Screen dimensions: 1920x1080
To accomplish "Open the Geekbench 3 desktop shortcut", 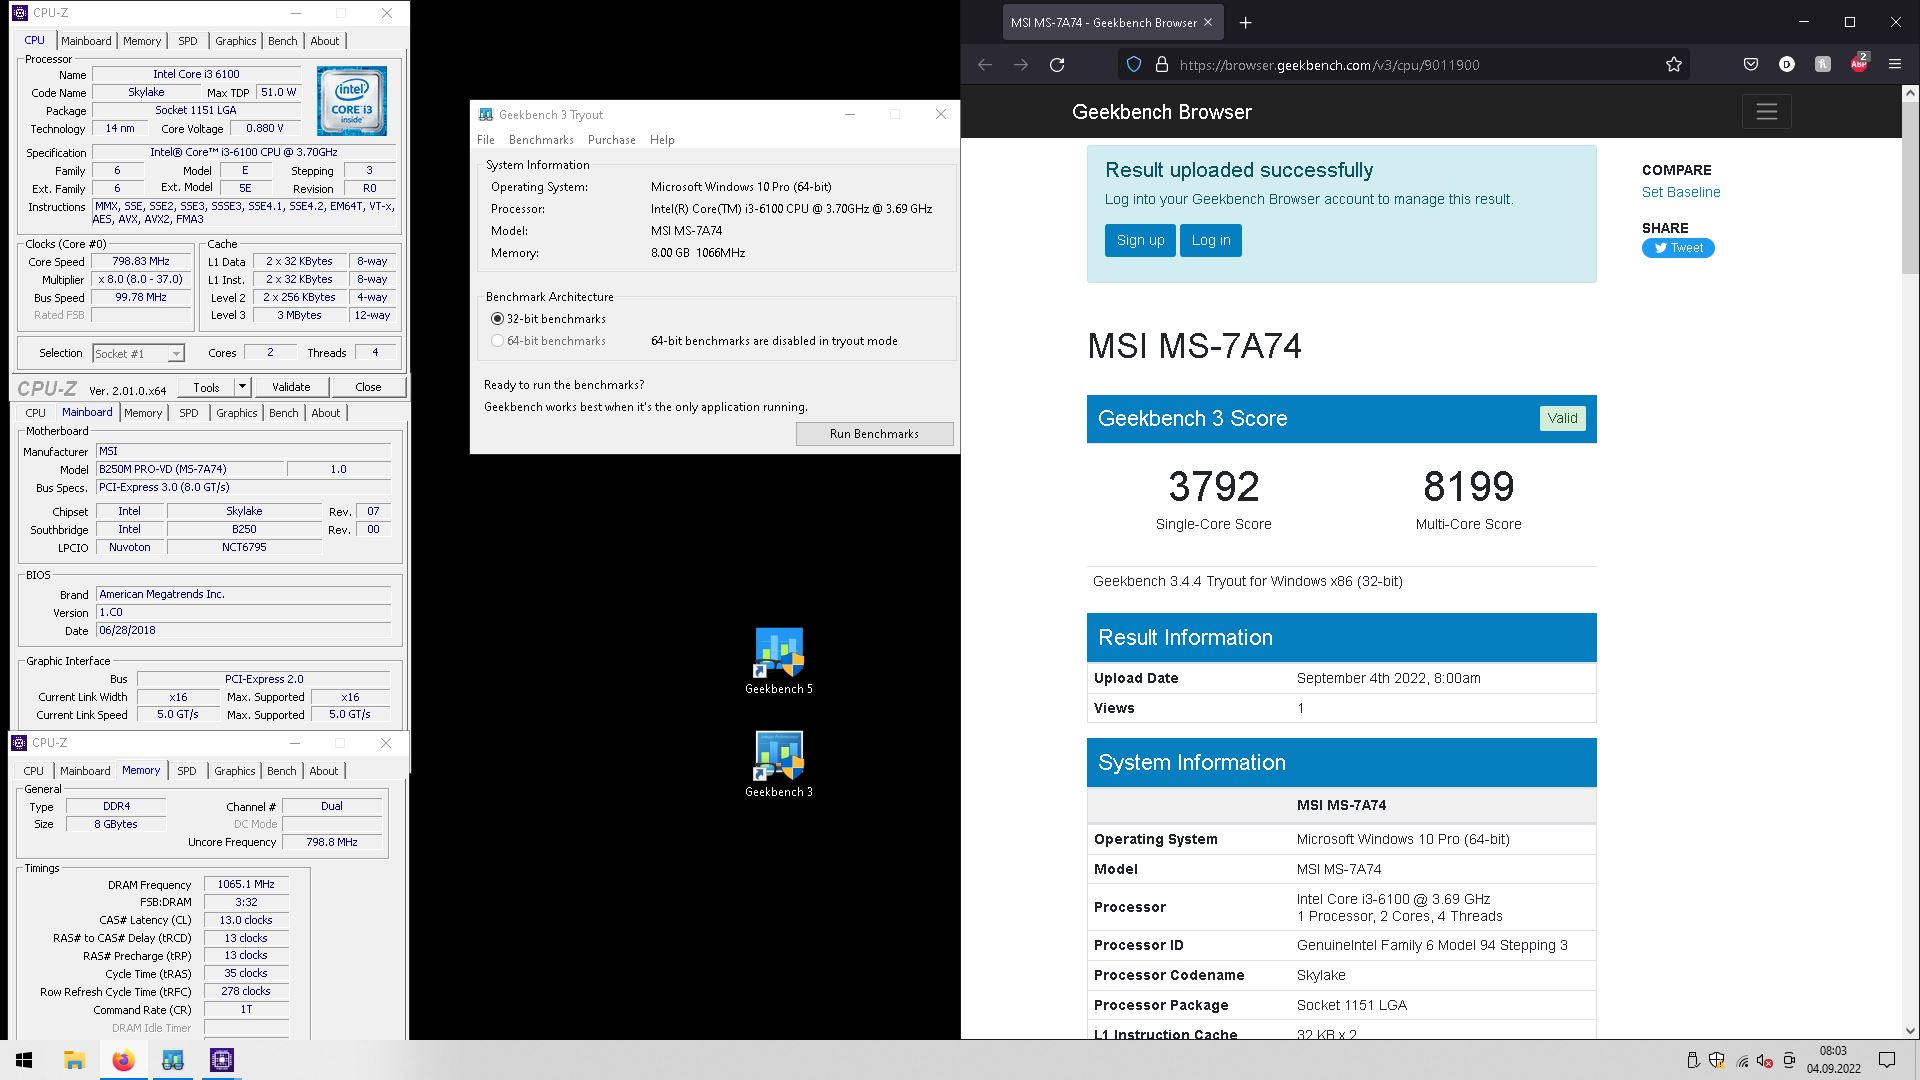I will (779, 764).
